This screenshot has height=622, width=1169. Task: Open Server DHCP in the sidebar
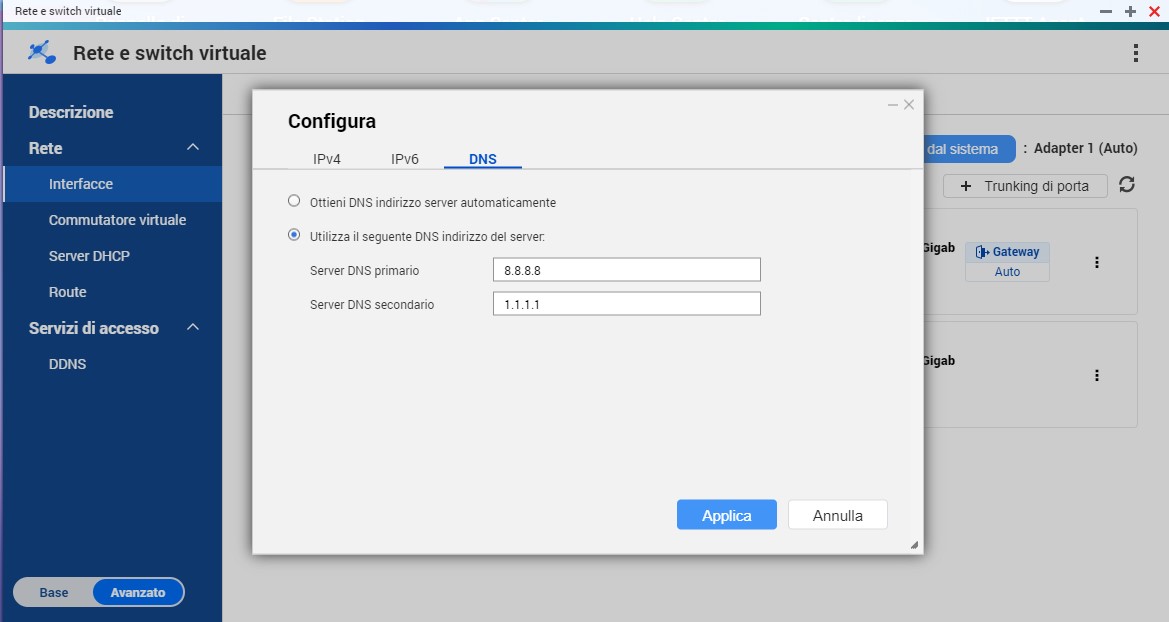[89, 256]
